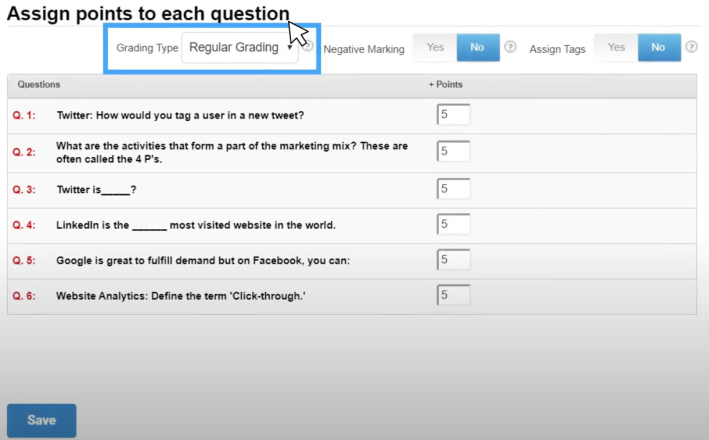Edit the points box for Q. 5

click(x=453, y=260)
